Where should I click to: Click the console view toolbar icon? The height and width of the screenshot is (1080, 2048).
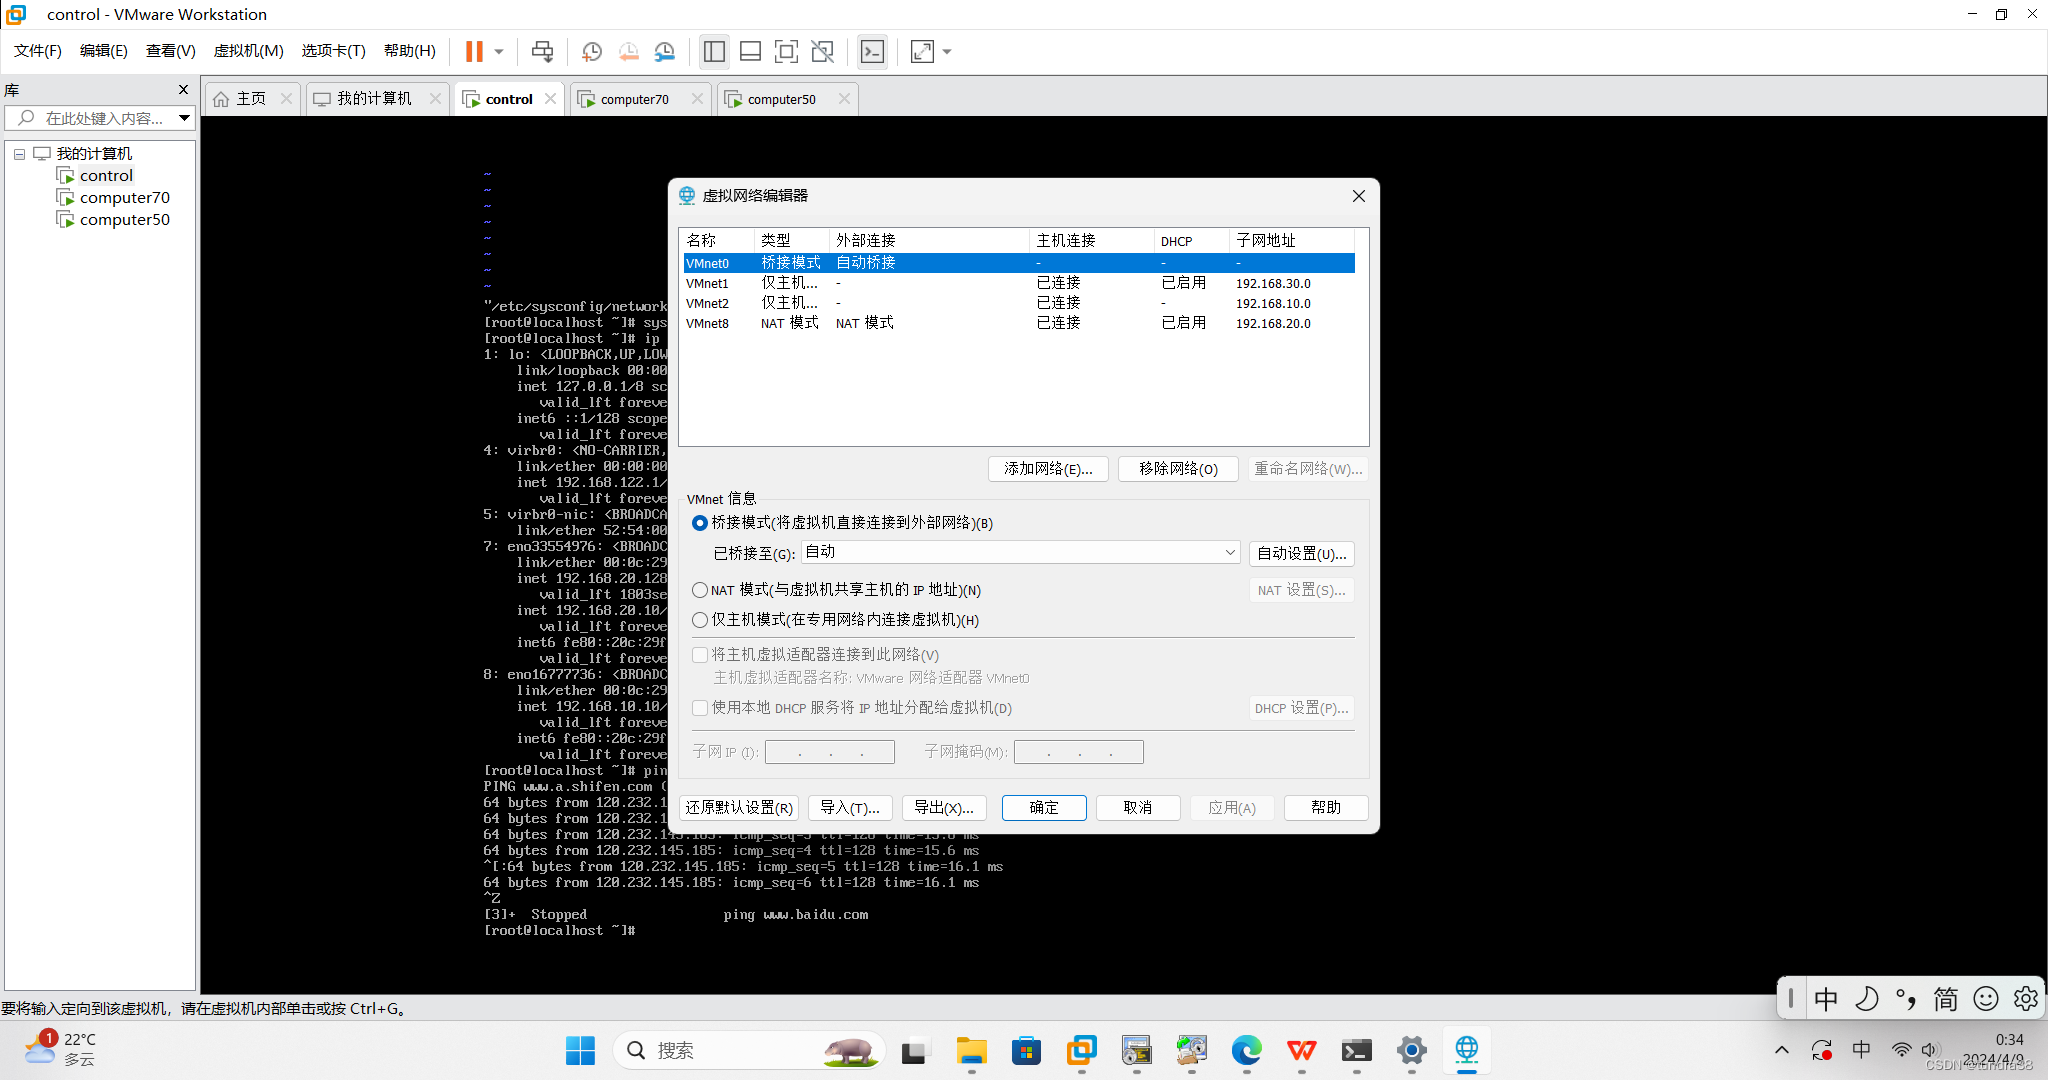[x=872, y=51]
